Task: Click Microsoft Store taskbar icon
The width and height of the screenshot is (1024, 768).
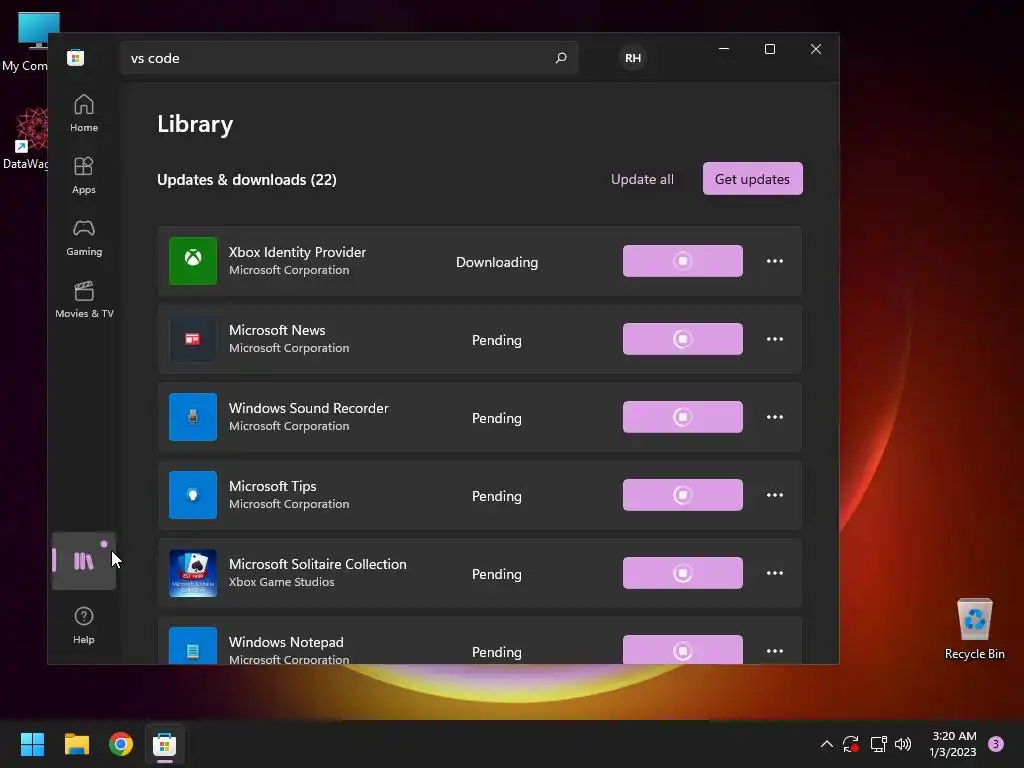Action: (165, 744)
